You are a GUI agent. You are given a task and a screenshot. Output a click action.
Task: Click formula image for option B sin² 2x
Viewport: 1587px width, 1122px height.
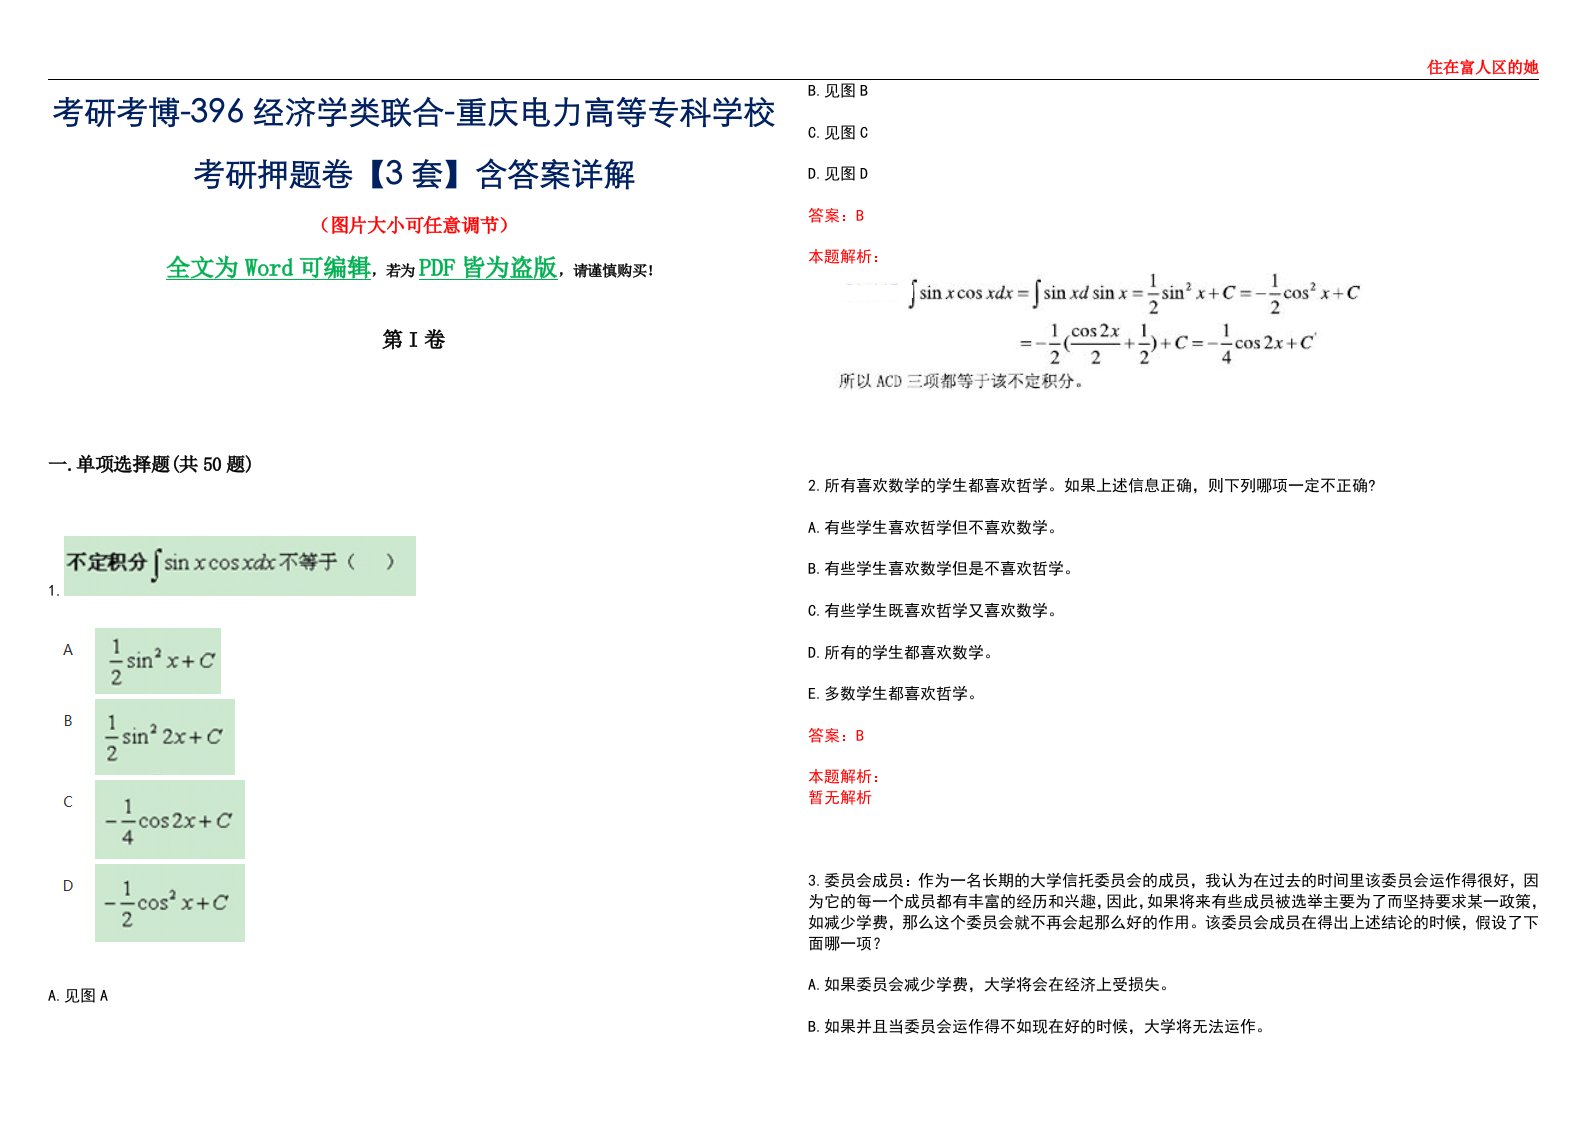(x=165, y=737)
